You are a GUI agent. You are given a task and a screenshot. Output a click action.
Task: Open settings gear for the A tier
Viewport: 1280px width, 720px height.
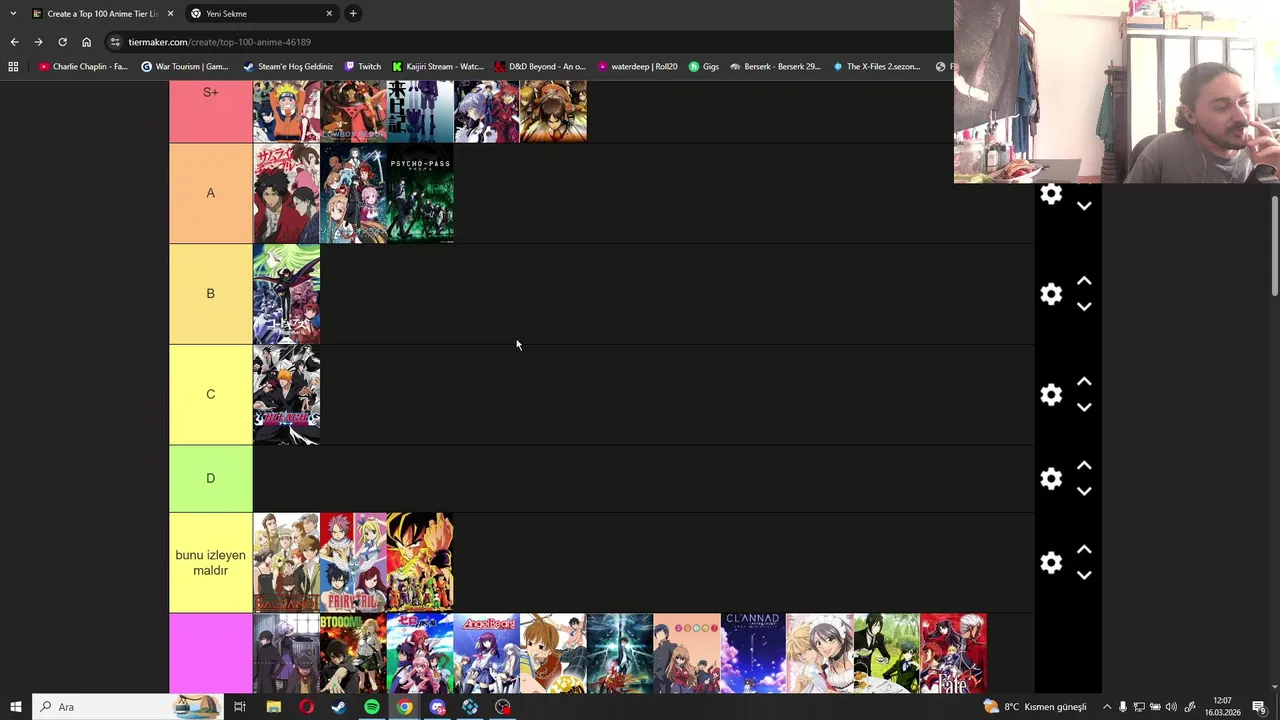[x=1051, y=194]
